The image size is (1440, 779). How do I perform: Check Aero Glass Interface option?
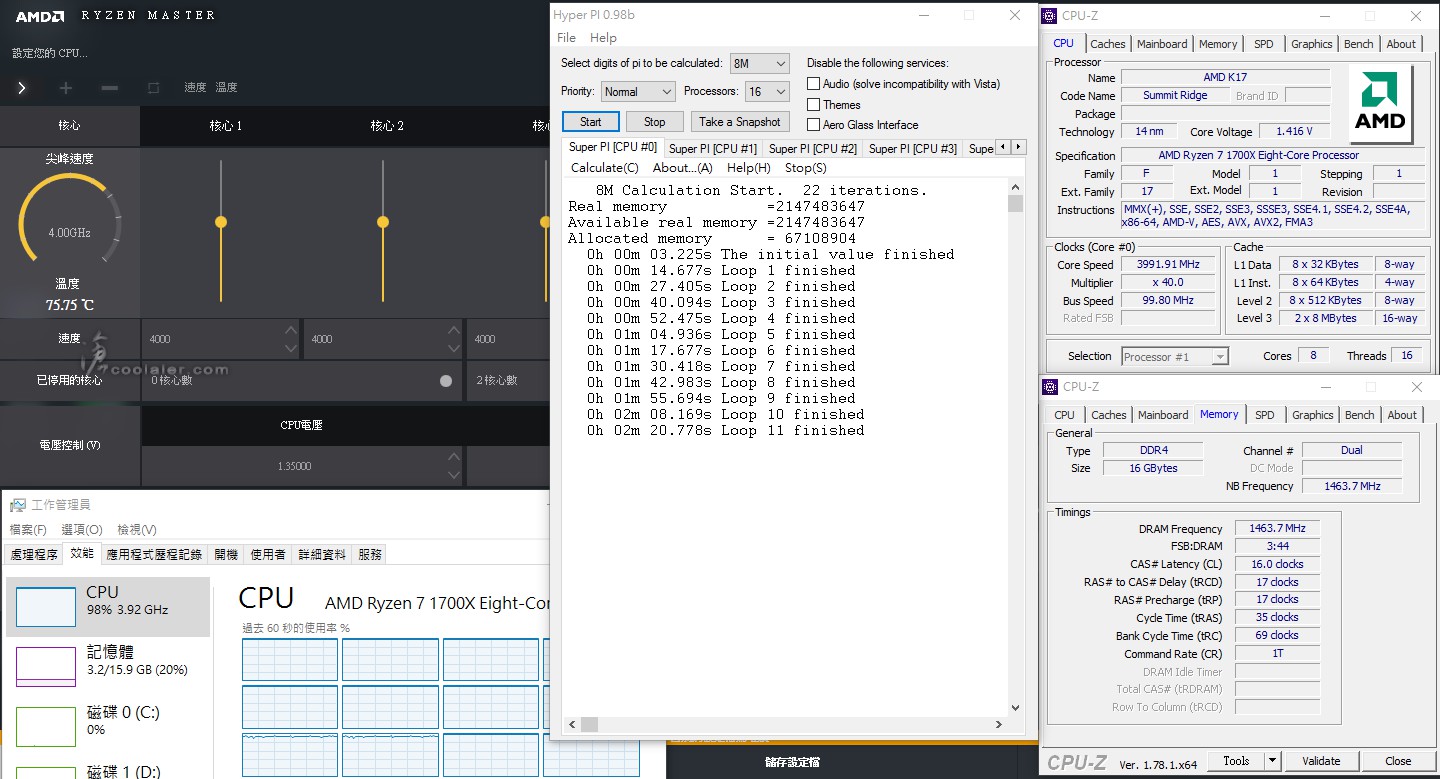tap(813, 125)
